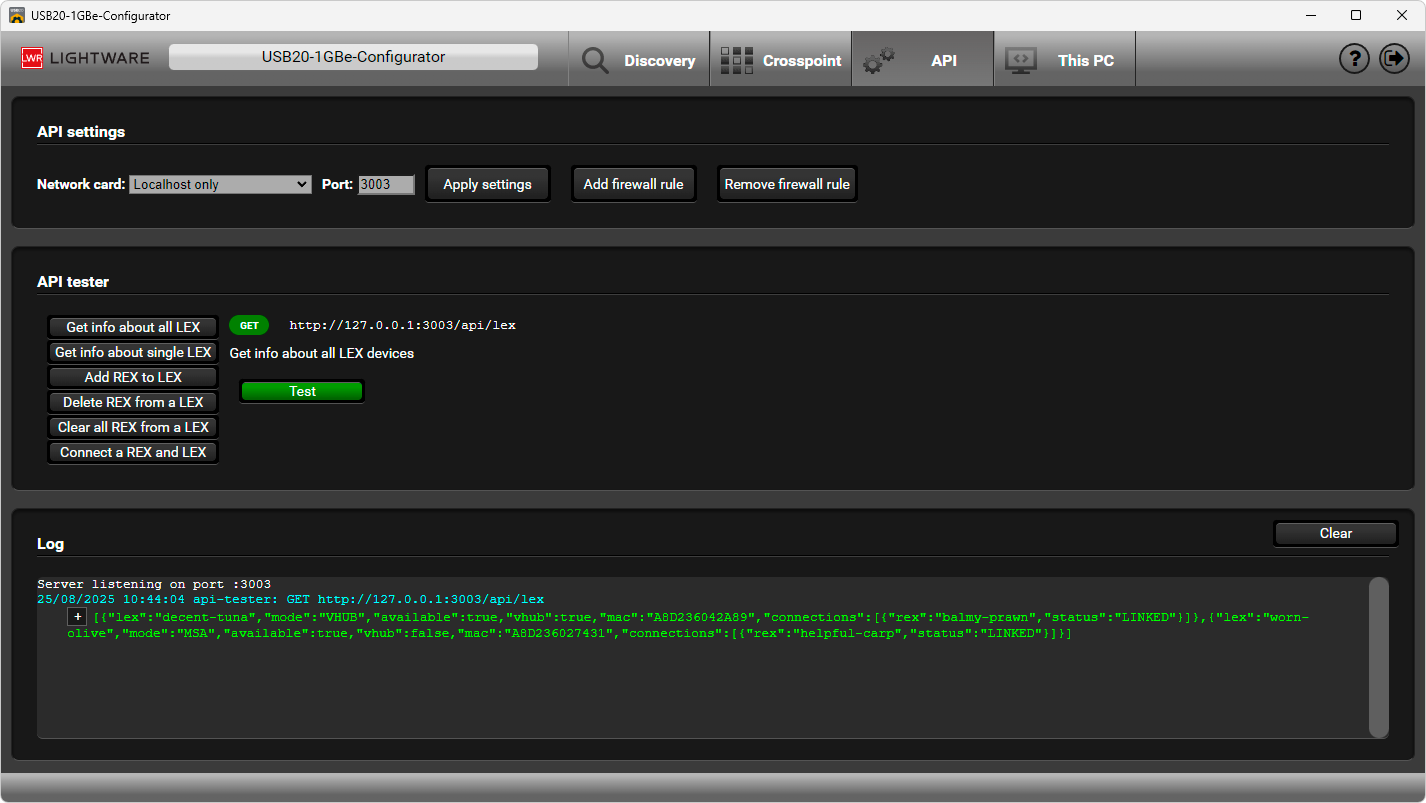The width and height of the screenshot is (1426, 803).
Task: Click the exit arrow icon
Action: [1394, 59]
